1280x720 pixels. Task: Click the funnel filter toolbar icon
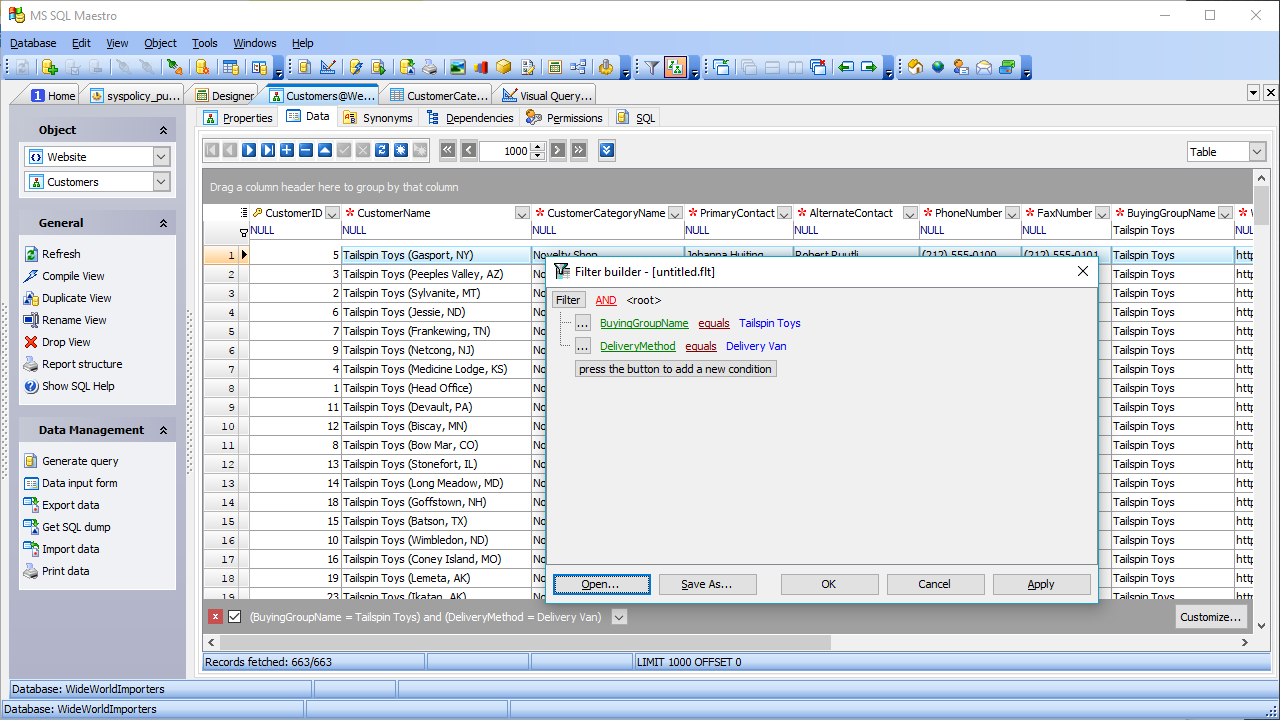(x=652, y=67)
